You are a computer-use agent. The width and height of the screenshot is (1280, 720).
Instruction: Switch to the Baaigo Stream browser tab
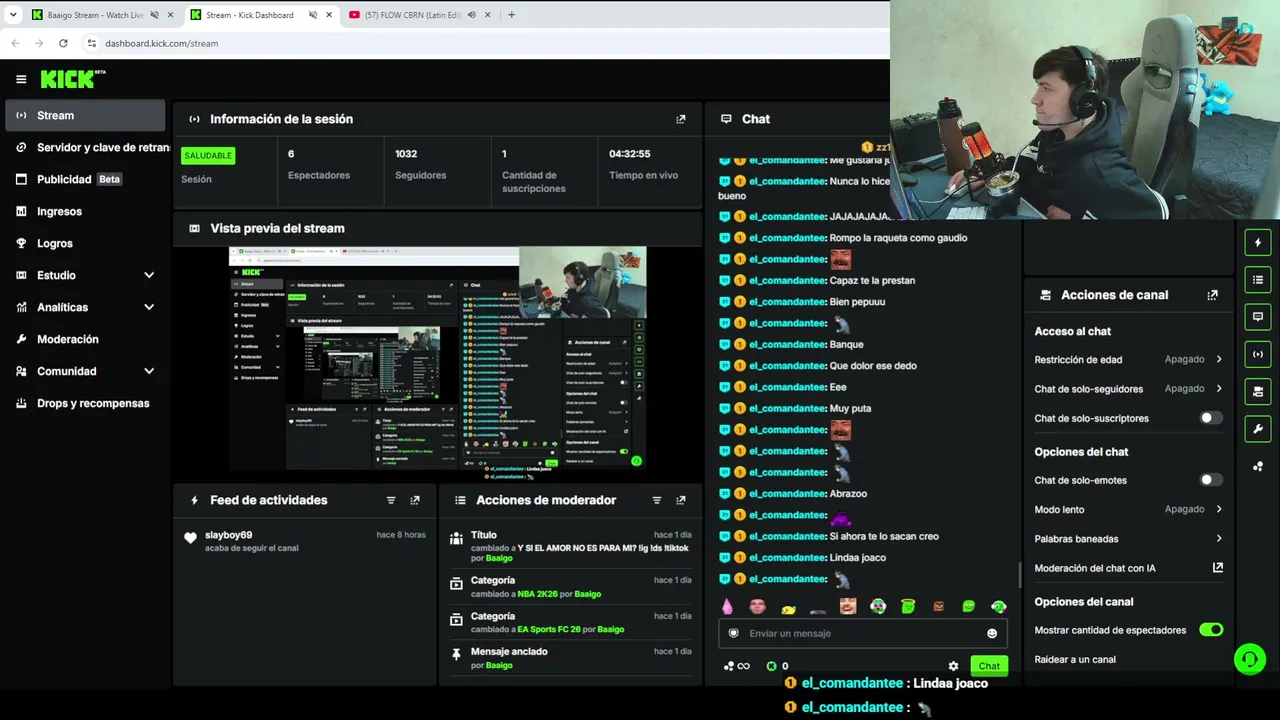coord(95,15)
